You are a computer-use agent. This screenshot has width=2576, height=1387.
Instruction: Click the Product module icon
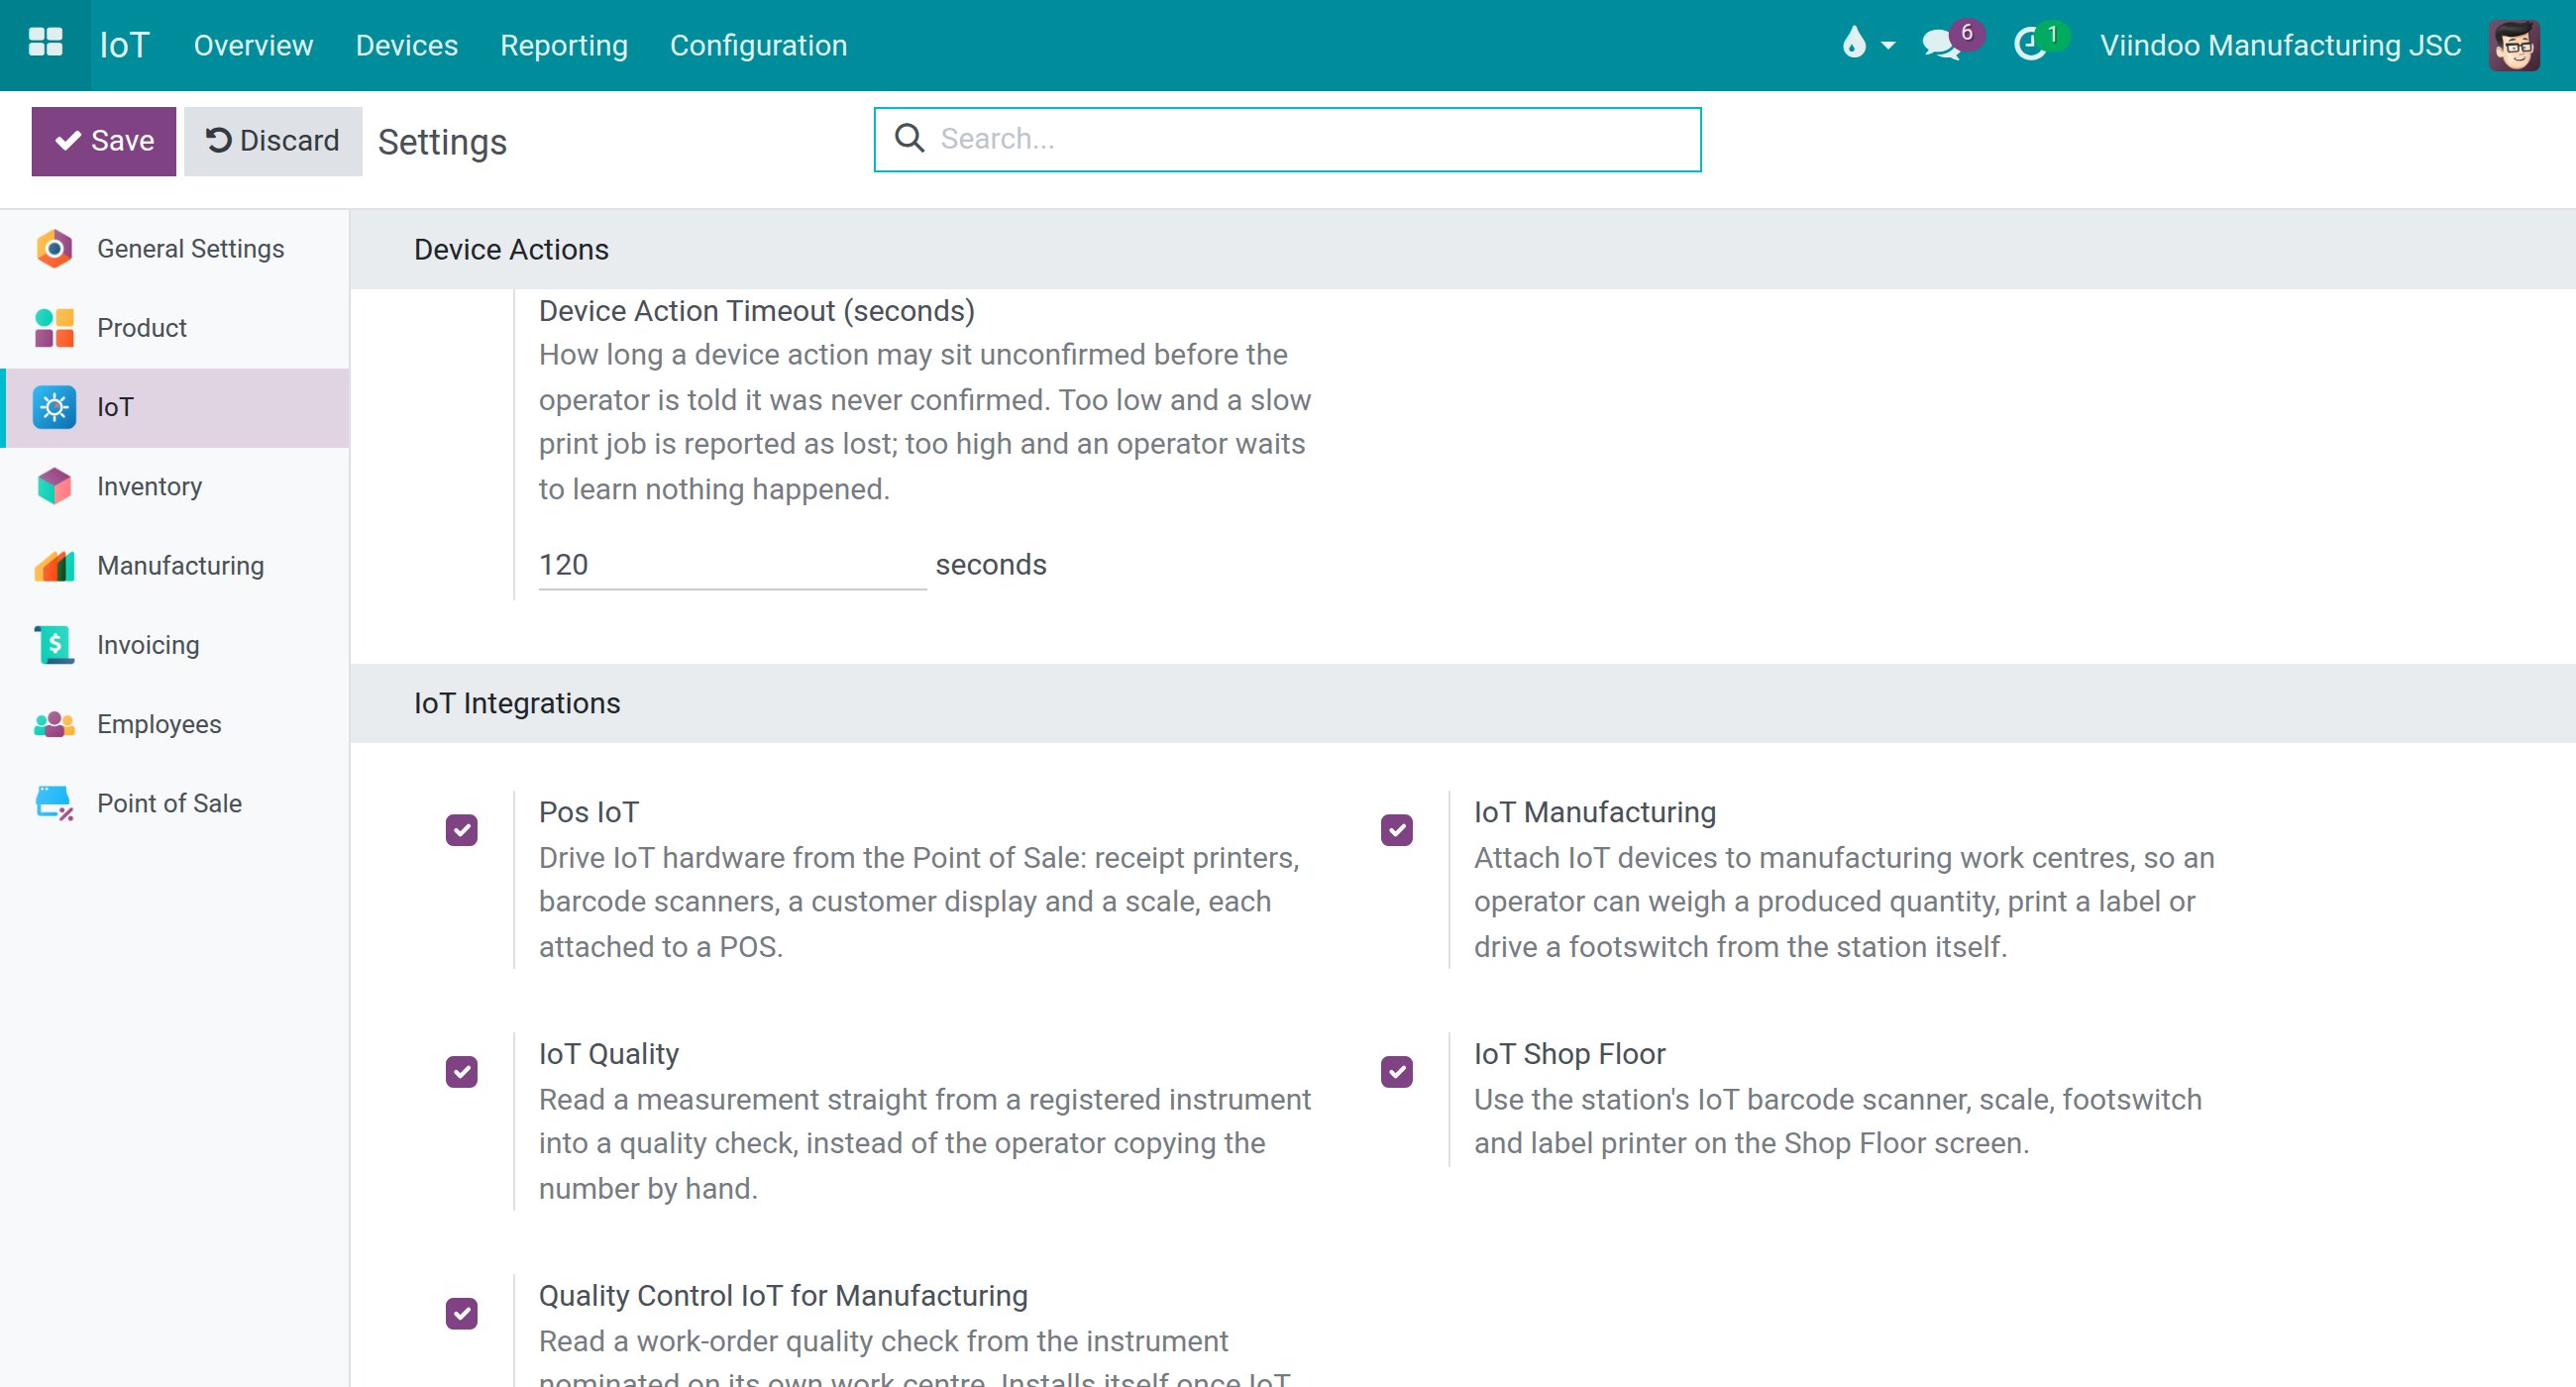(x=54, y=328)
